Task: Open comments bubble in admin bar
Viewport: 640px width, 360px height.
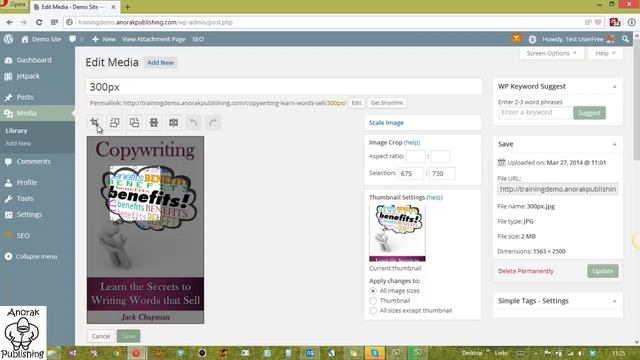Action: 76,39
